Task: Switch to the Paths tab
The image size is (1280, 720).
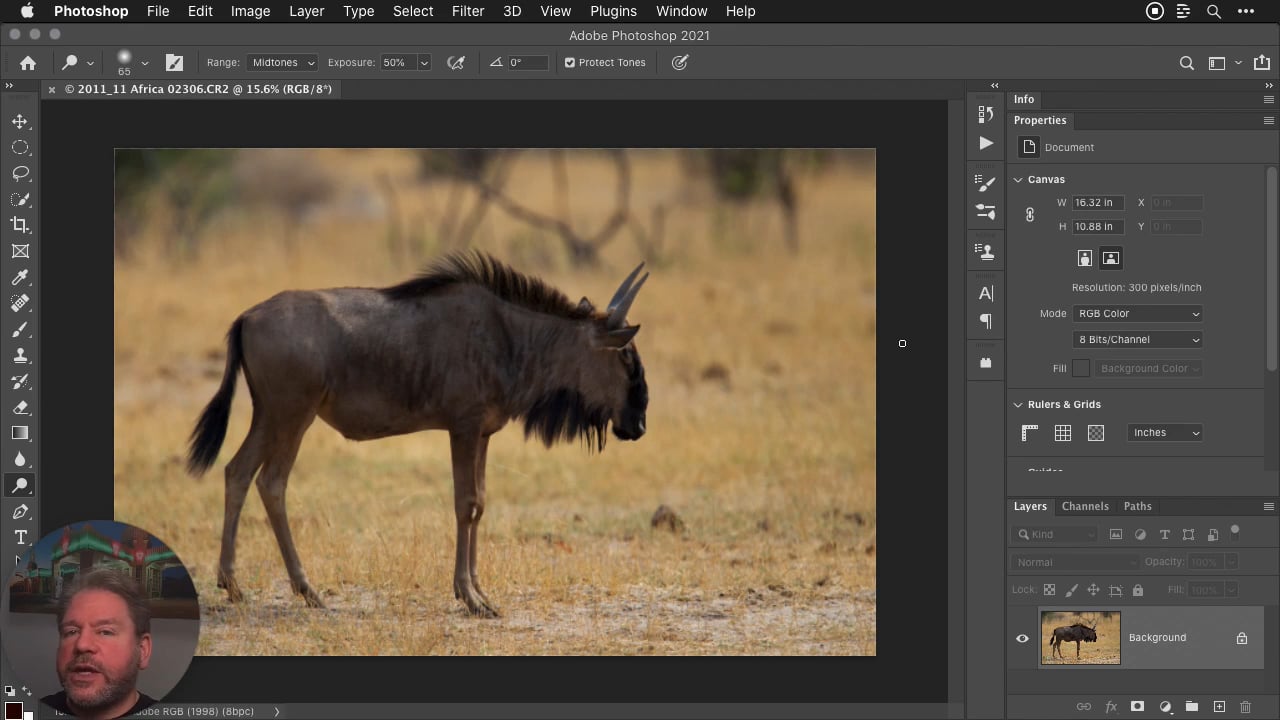Action: coord(1138,506)
